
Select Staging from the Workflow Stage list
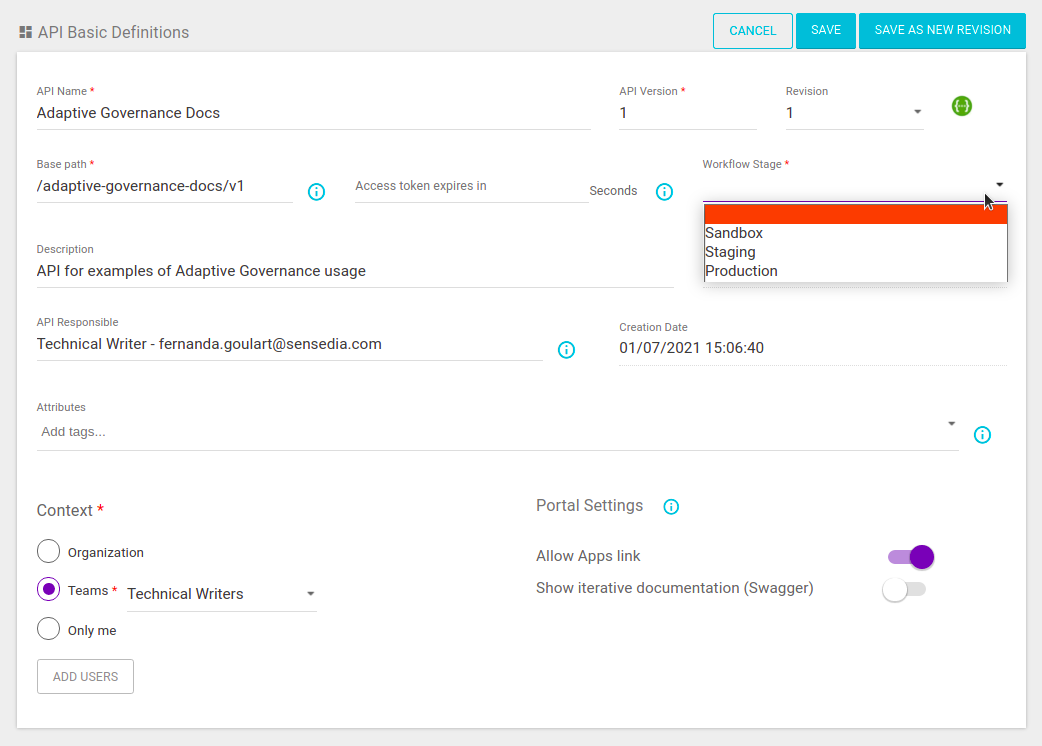[730, 252]
